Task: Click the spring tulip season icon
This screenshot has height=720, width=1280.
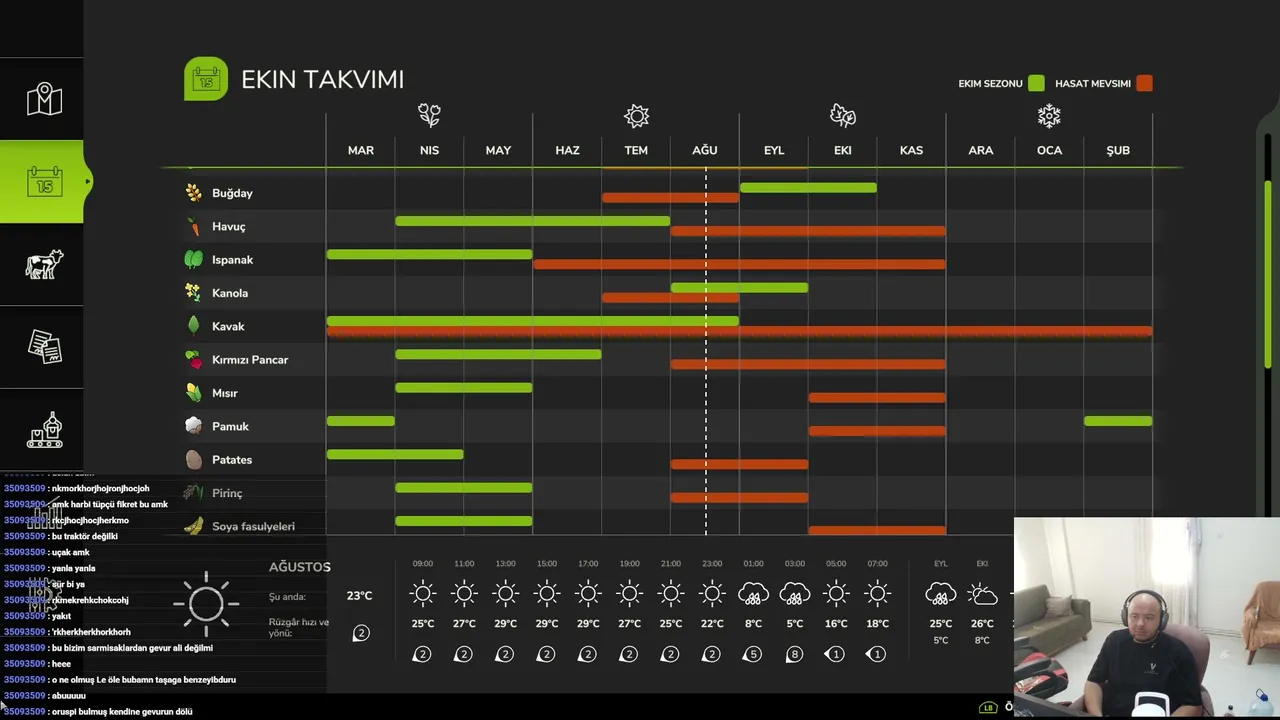Action: (429, 116)
